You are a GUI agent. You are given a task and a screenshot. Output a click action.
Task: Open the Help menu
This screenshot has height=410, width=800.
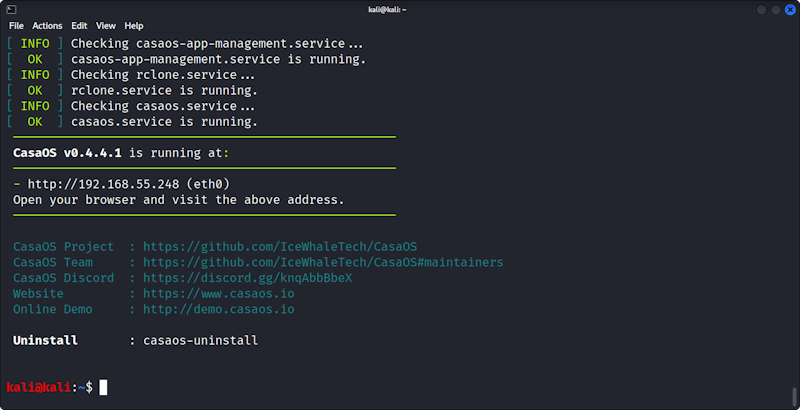point(134,25)
